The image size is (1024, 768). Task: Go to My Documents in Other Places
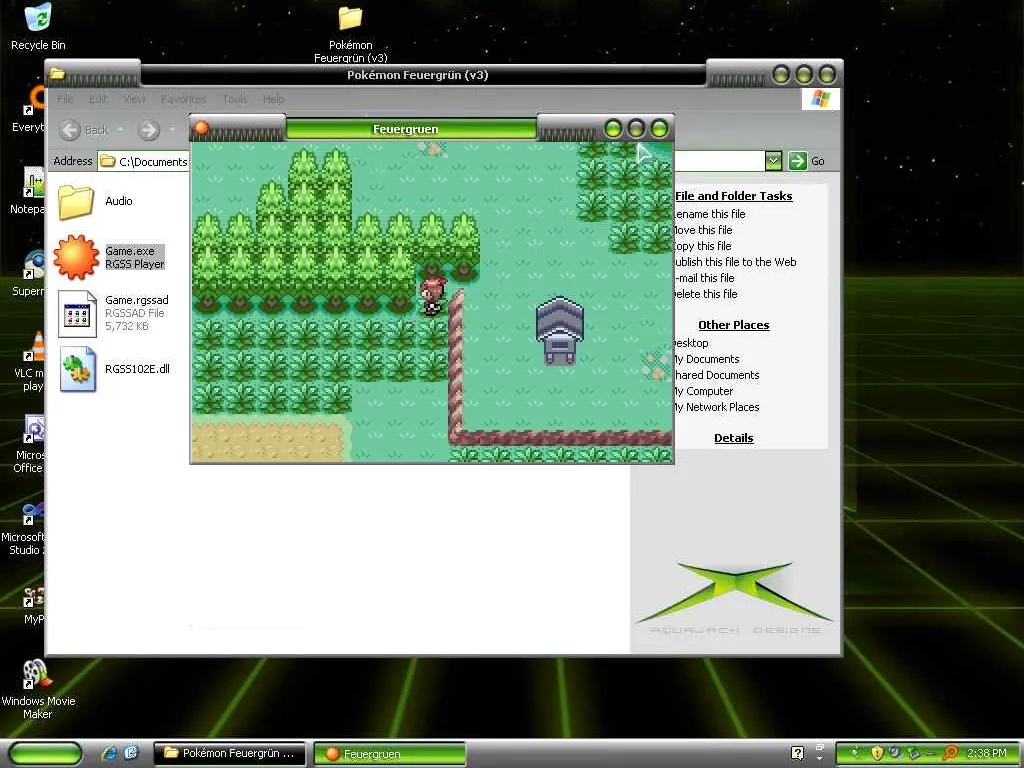tap(707, 359)
